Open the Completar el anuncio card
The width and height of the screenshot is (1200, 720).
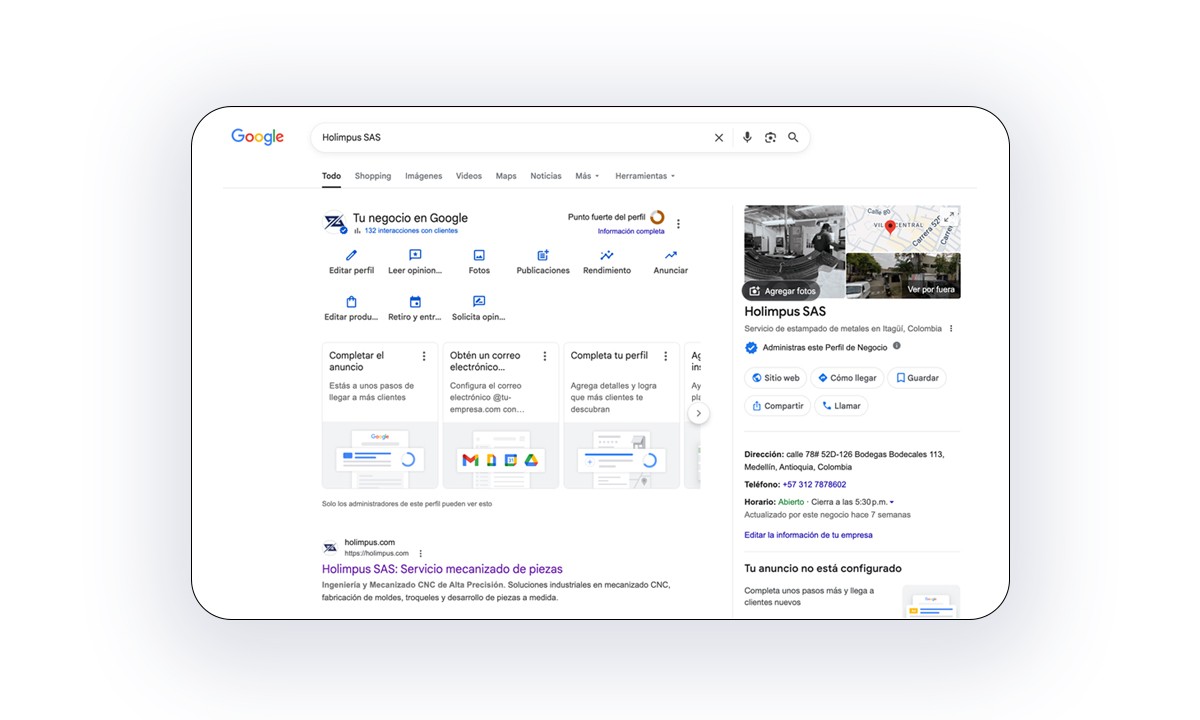[x=380, y=415]
